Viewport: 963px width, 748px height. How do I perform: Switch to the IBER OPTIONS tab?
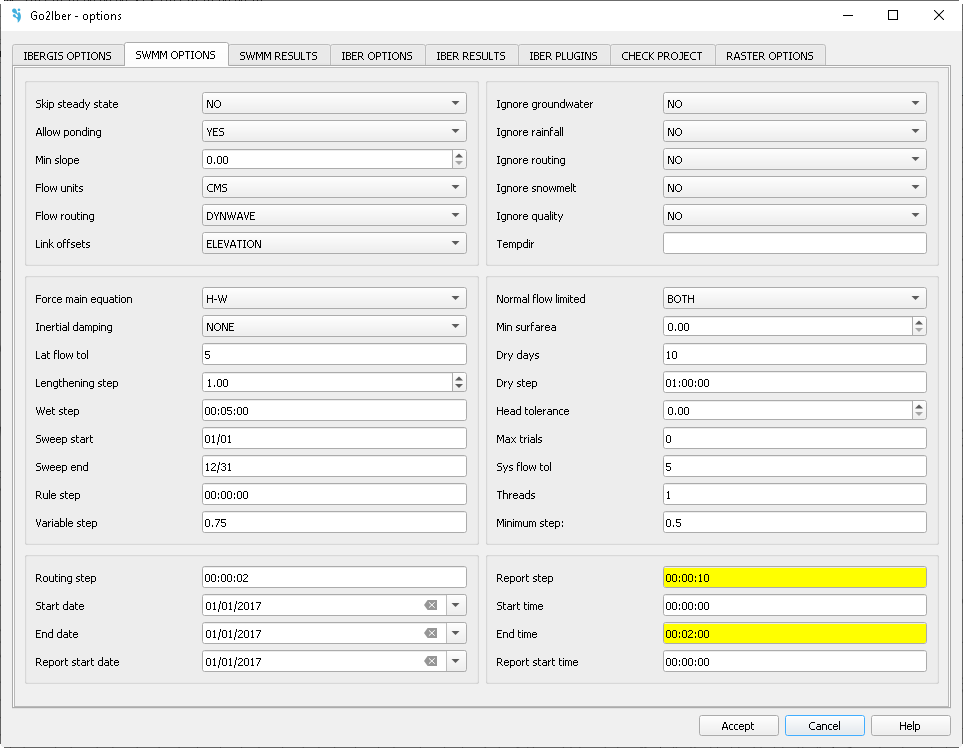coord(377,56)
